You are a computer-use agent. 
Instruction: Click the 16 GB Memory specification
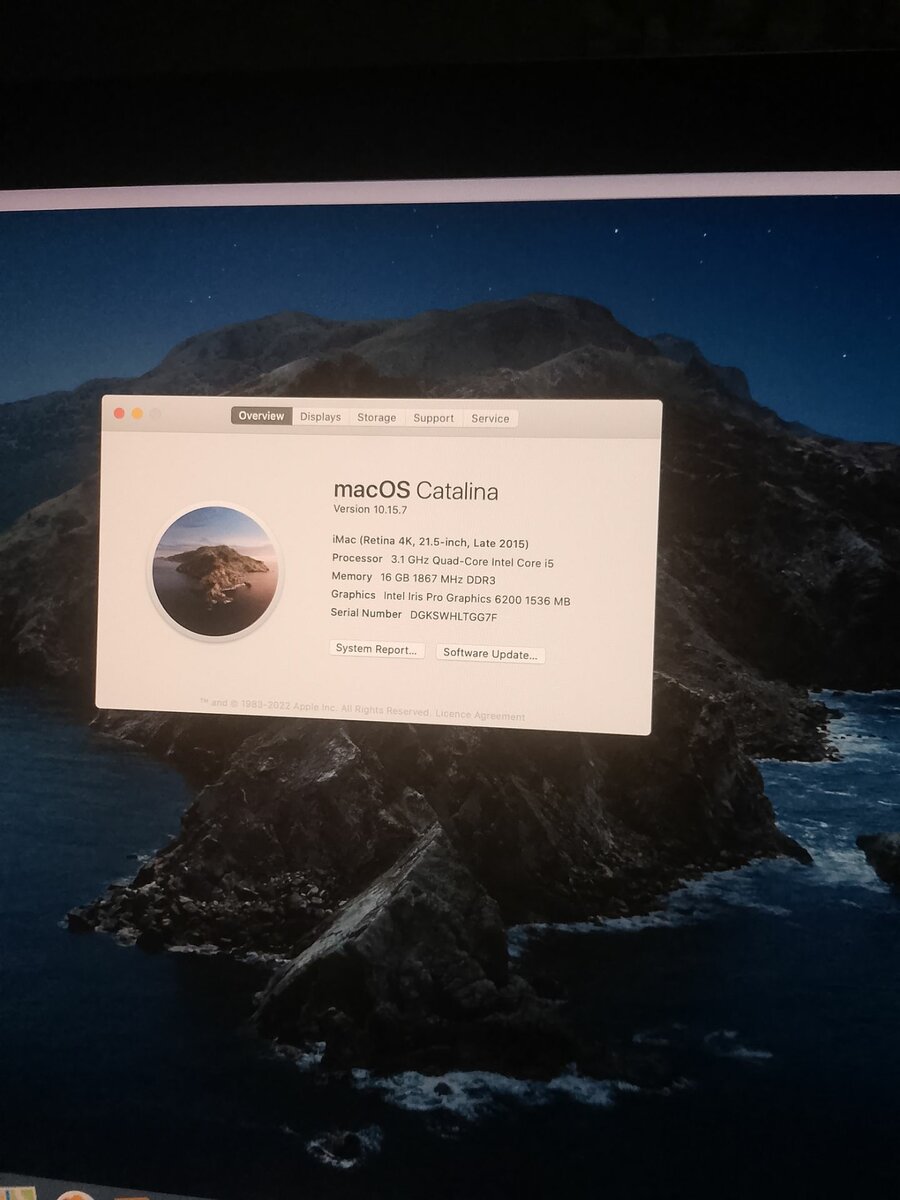coord(413,577)
